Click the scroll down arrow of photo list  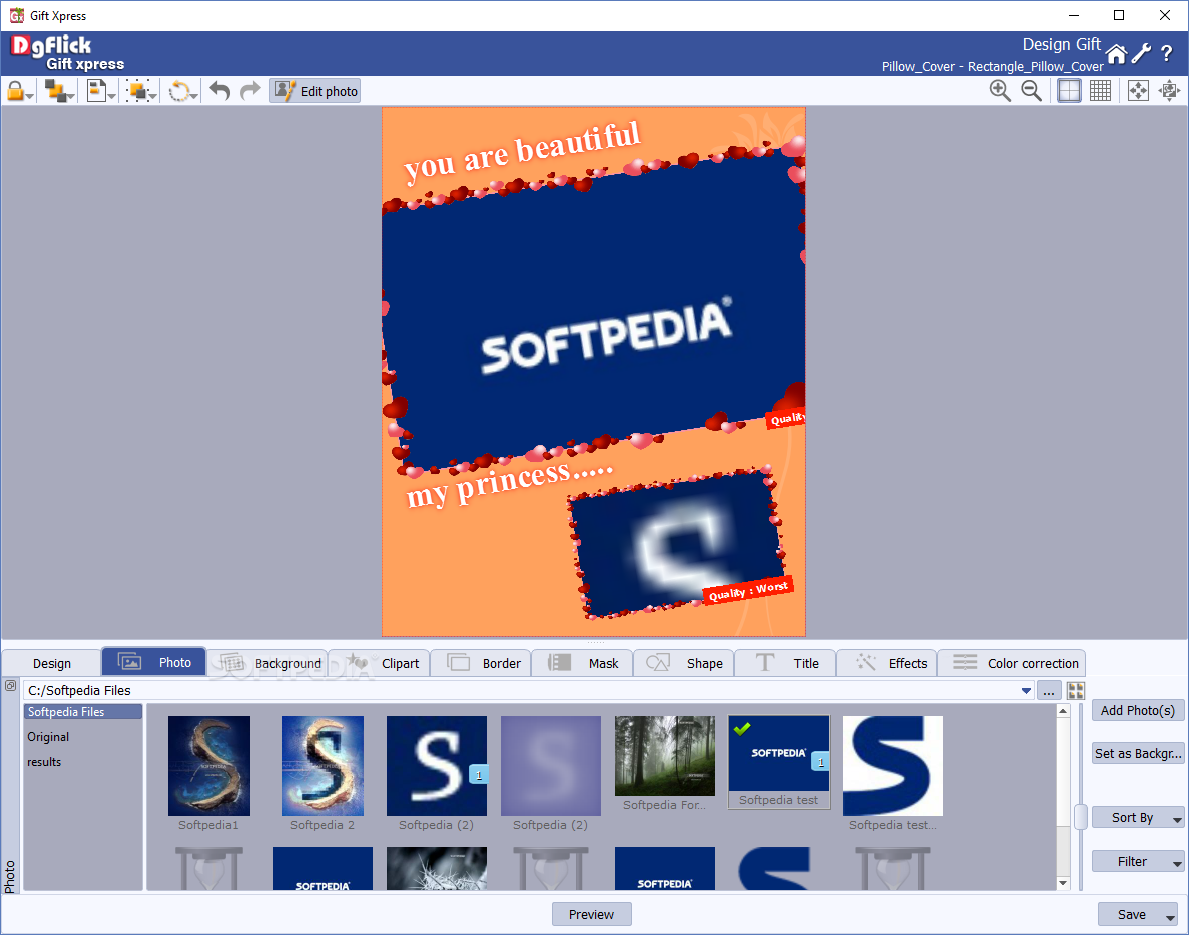1063,883
